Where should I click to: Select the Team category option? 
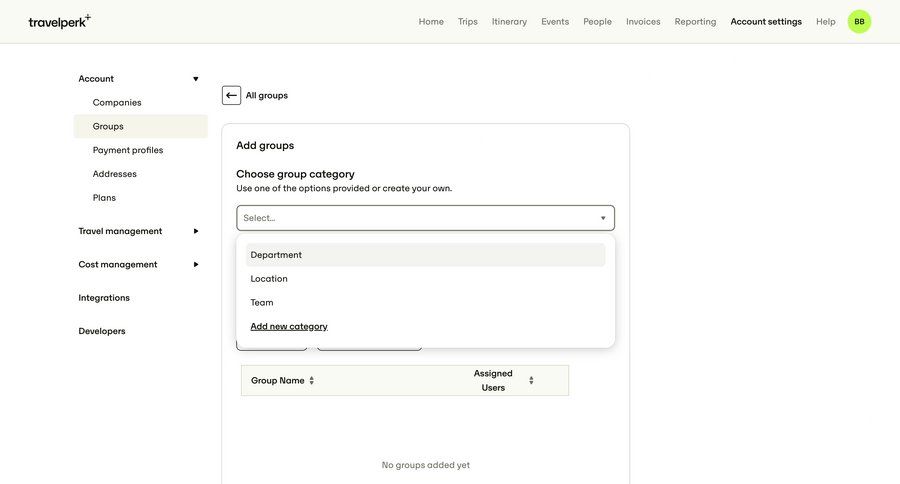pos(262,303)
